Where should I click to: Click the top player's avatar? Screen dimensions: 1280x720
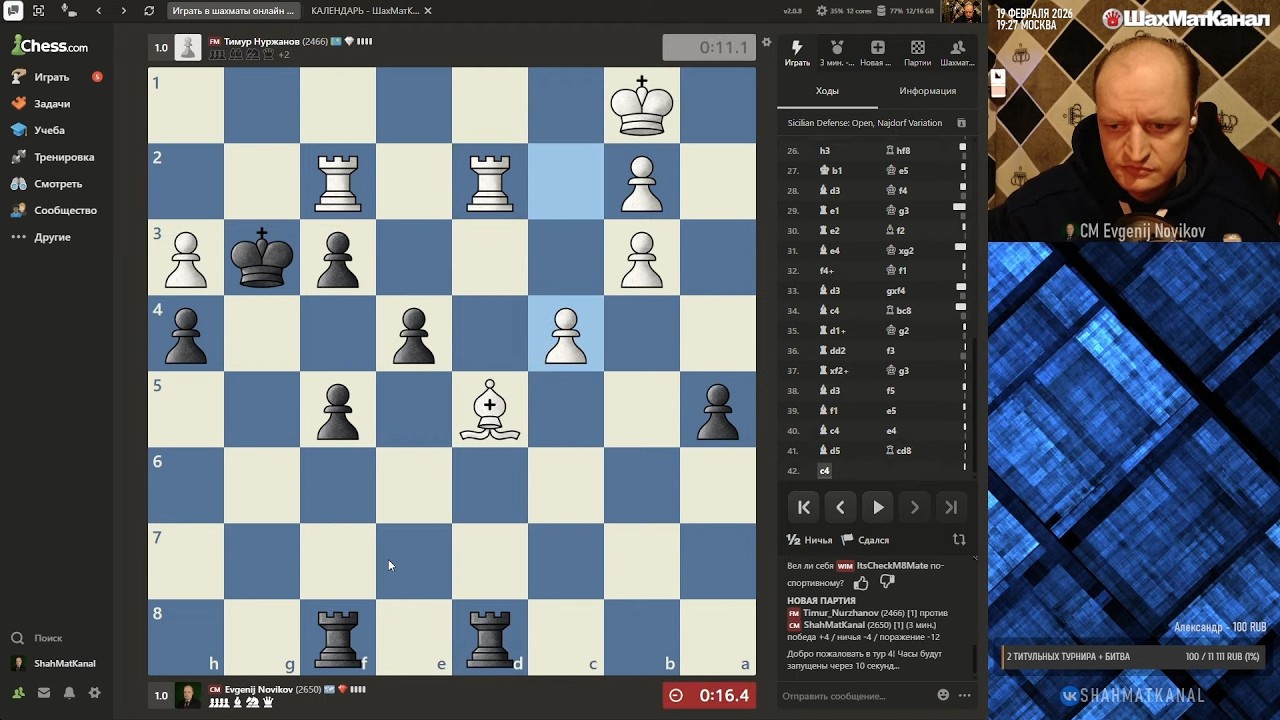pos(188,47)
